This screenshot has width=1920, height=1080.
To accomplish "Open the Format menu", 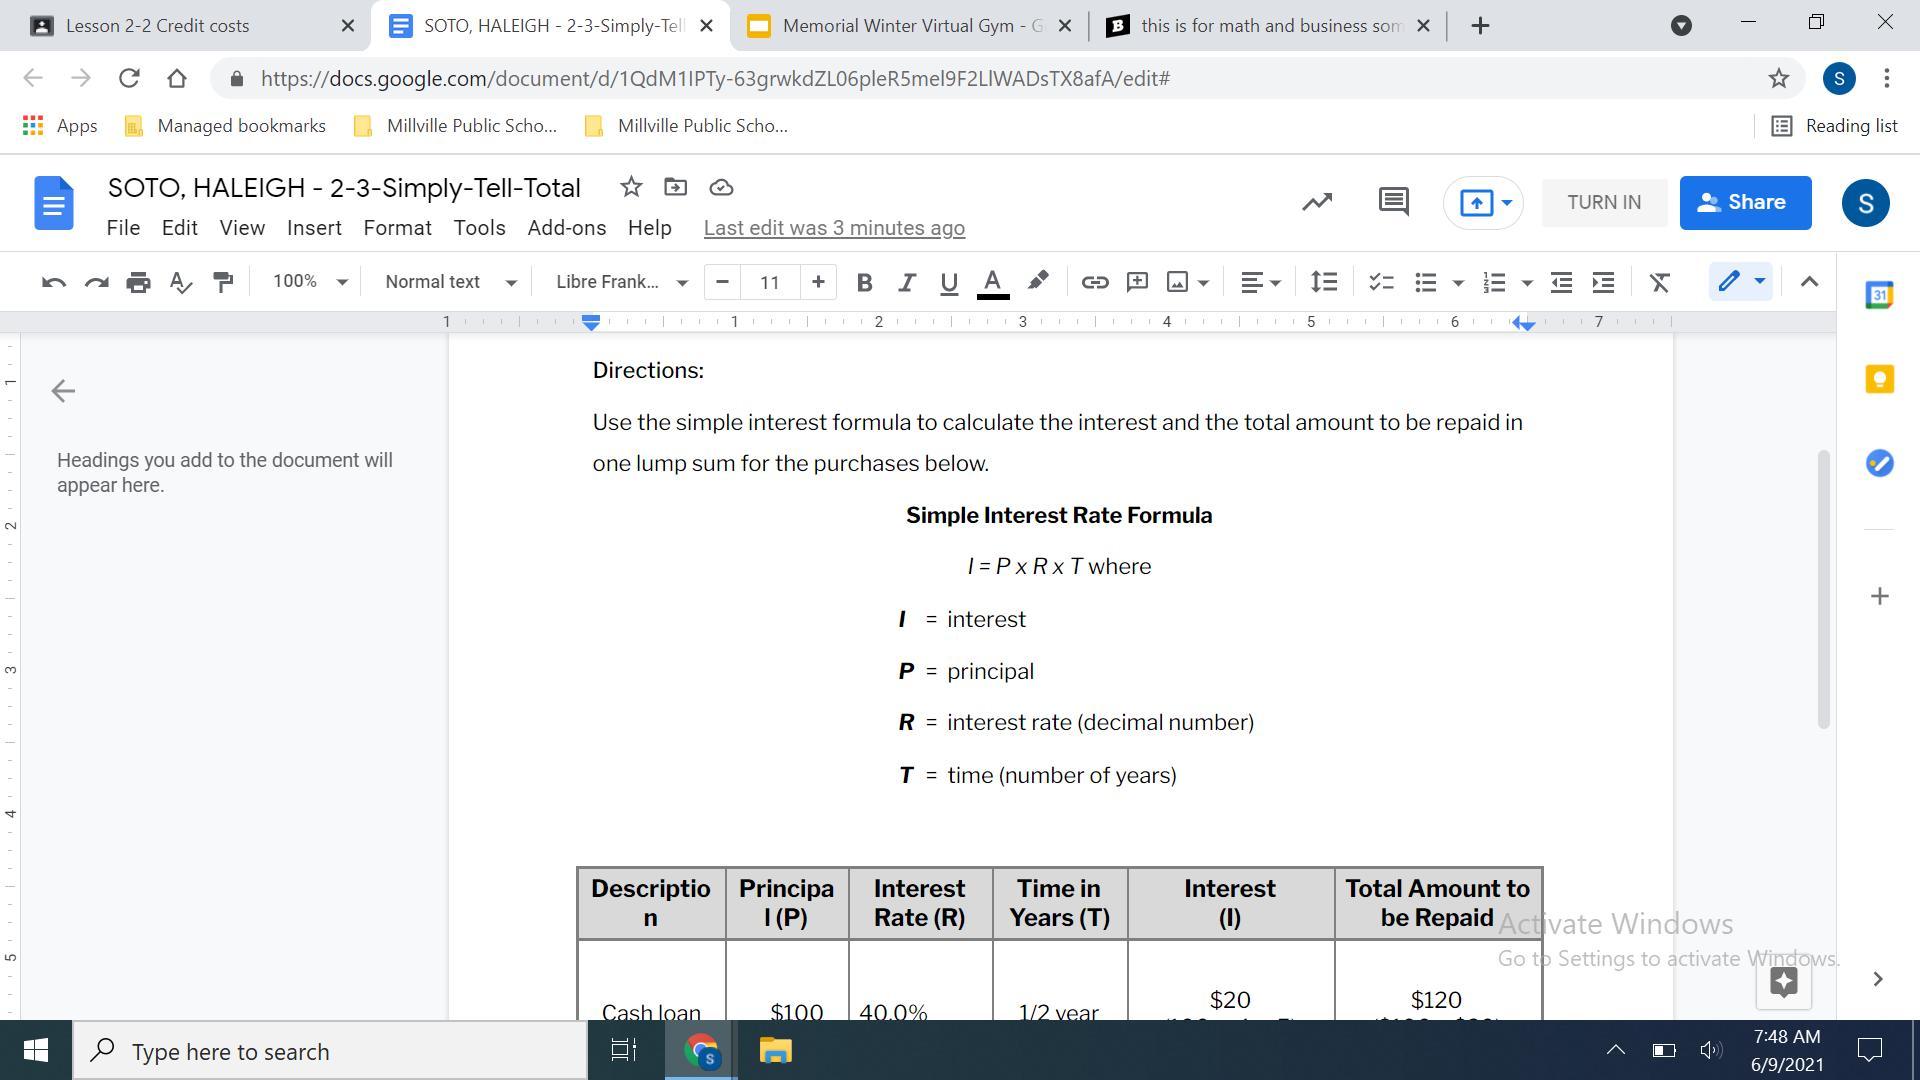I will [397, 228].
